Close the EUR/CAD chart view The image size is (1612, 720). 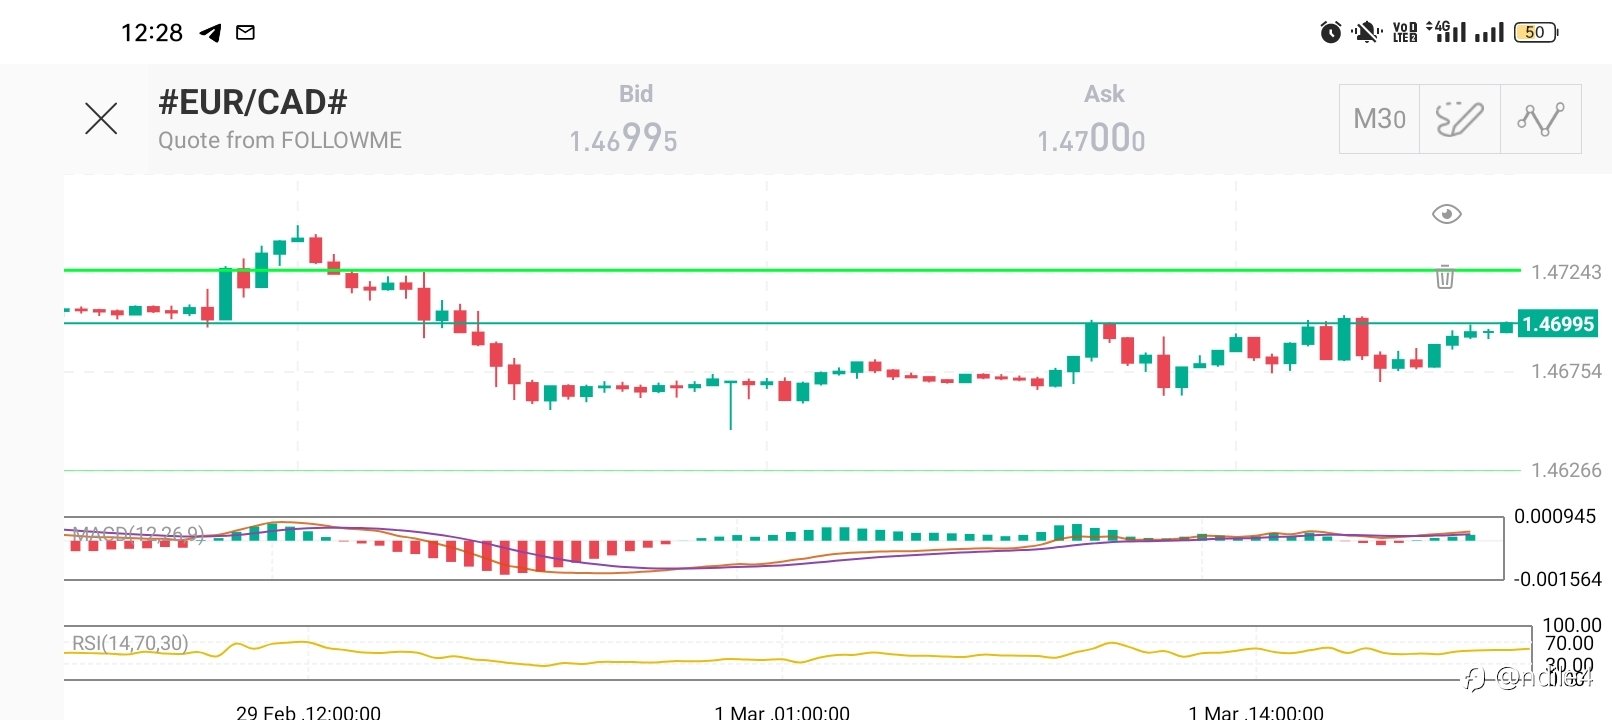(x=101, y=118)
